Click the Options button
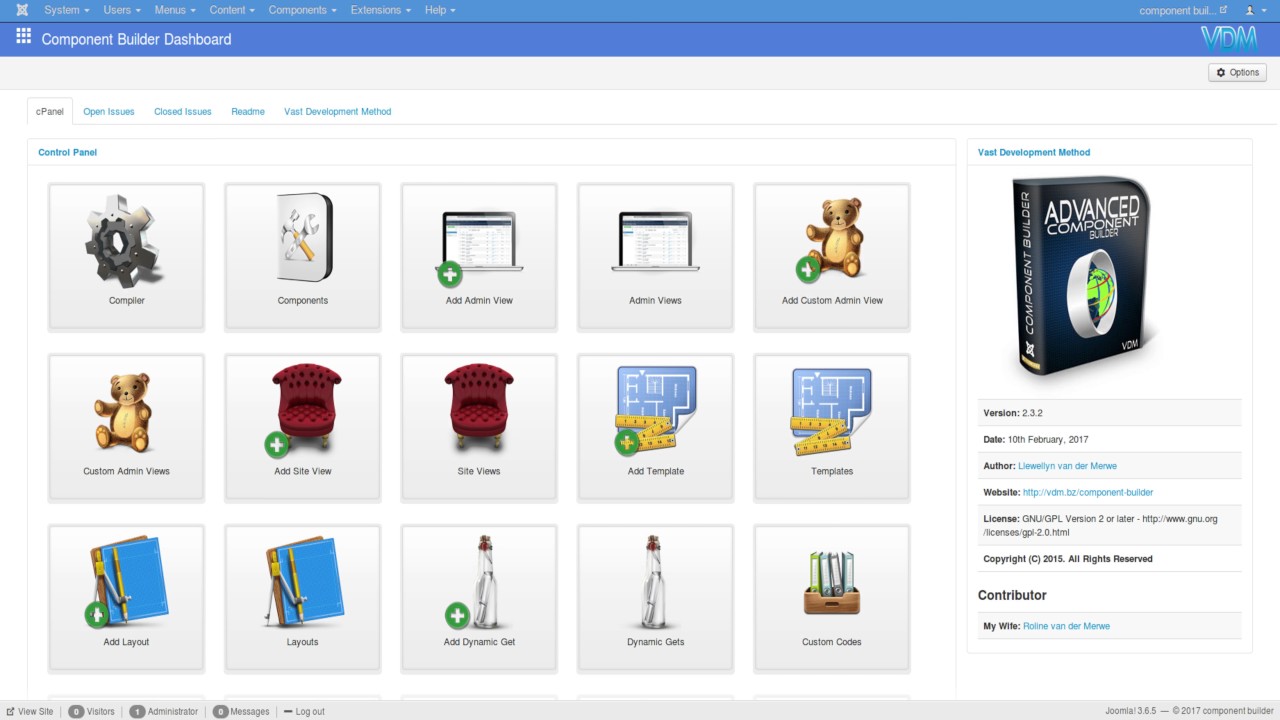 pyautogui.click(x=1238, y=72)
